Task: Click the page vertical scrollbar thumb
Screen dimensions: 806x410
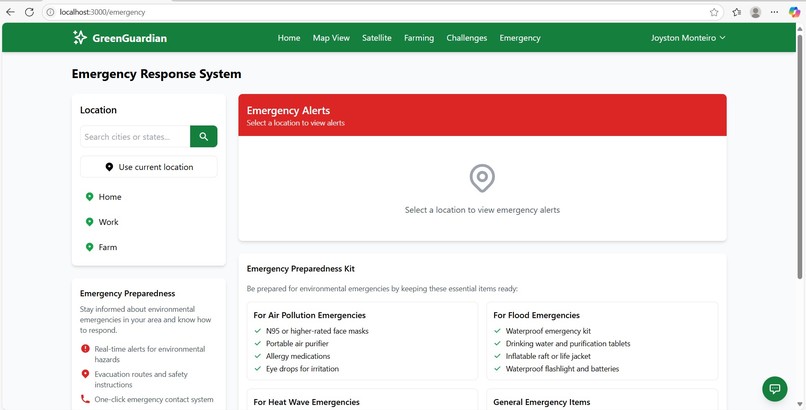Action: pos(800,156)
